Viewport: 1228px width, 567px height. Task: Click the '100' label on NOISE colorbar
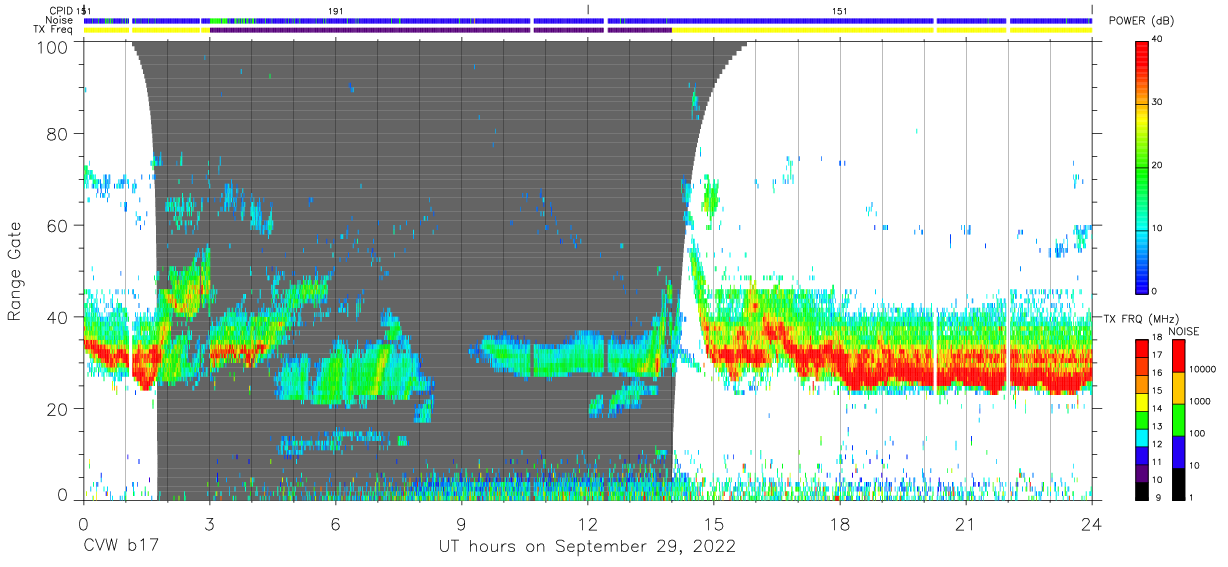tap(1196, 434)
